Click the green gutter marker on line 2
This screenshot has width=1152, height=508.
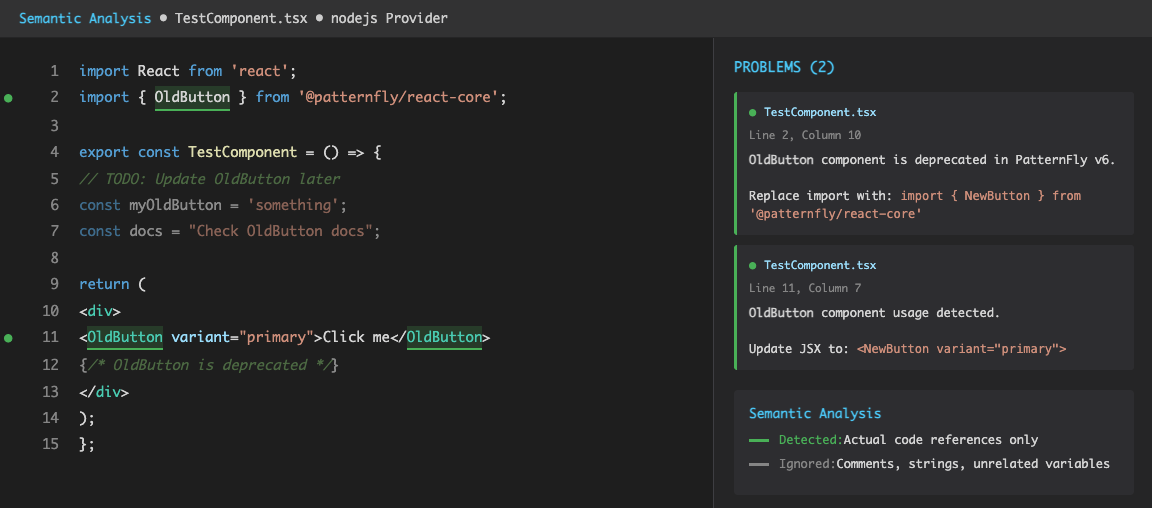[9, 98]
